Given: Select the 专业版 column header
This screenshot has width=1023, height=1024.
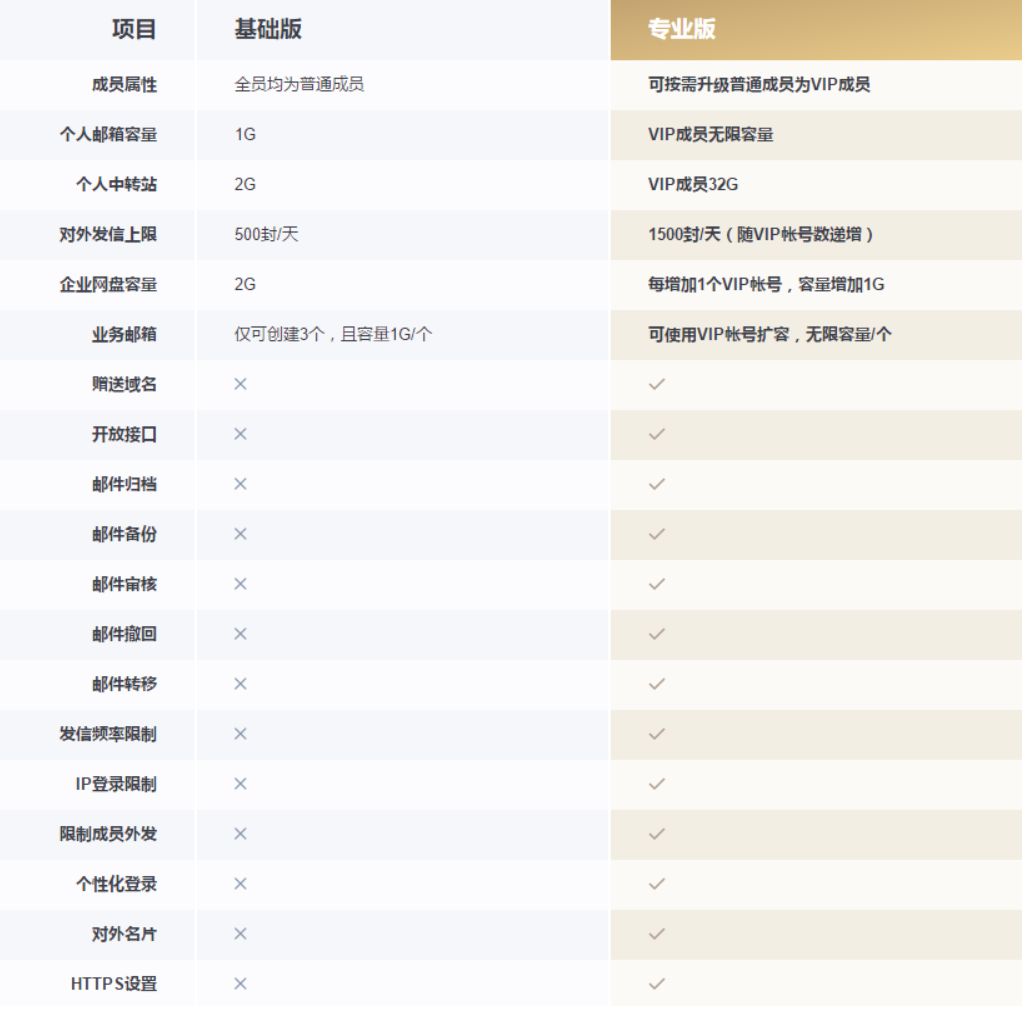Looking at the screenshot, I should coord(682,29).
